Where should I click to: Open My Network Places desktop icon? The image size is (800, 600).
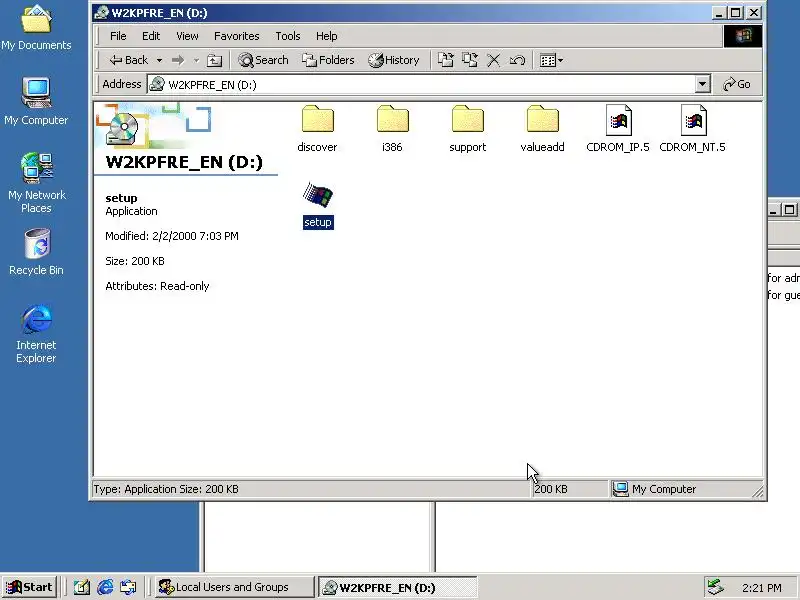point(36,183)
